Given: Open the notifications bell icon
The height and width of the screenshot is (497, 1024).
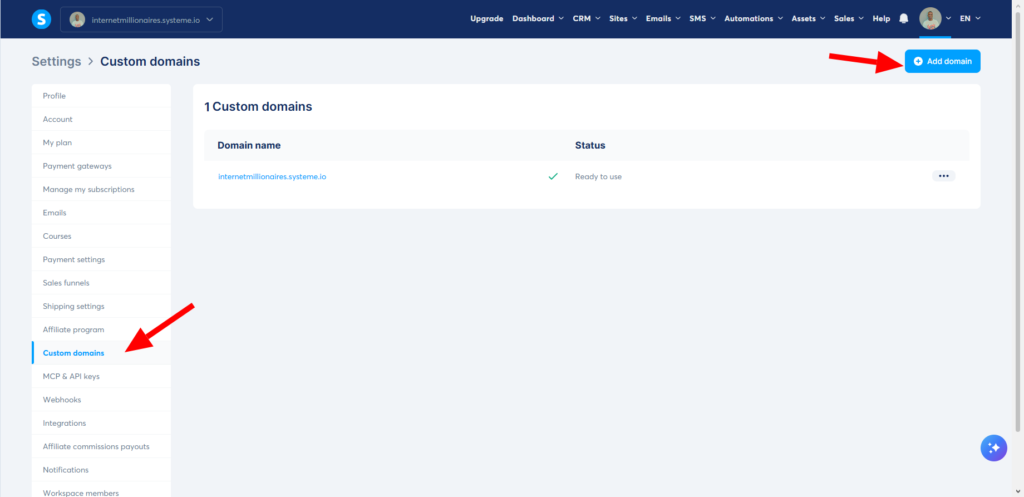Looking at the screenshot, I should tap(904, 19).
